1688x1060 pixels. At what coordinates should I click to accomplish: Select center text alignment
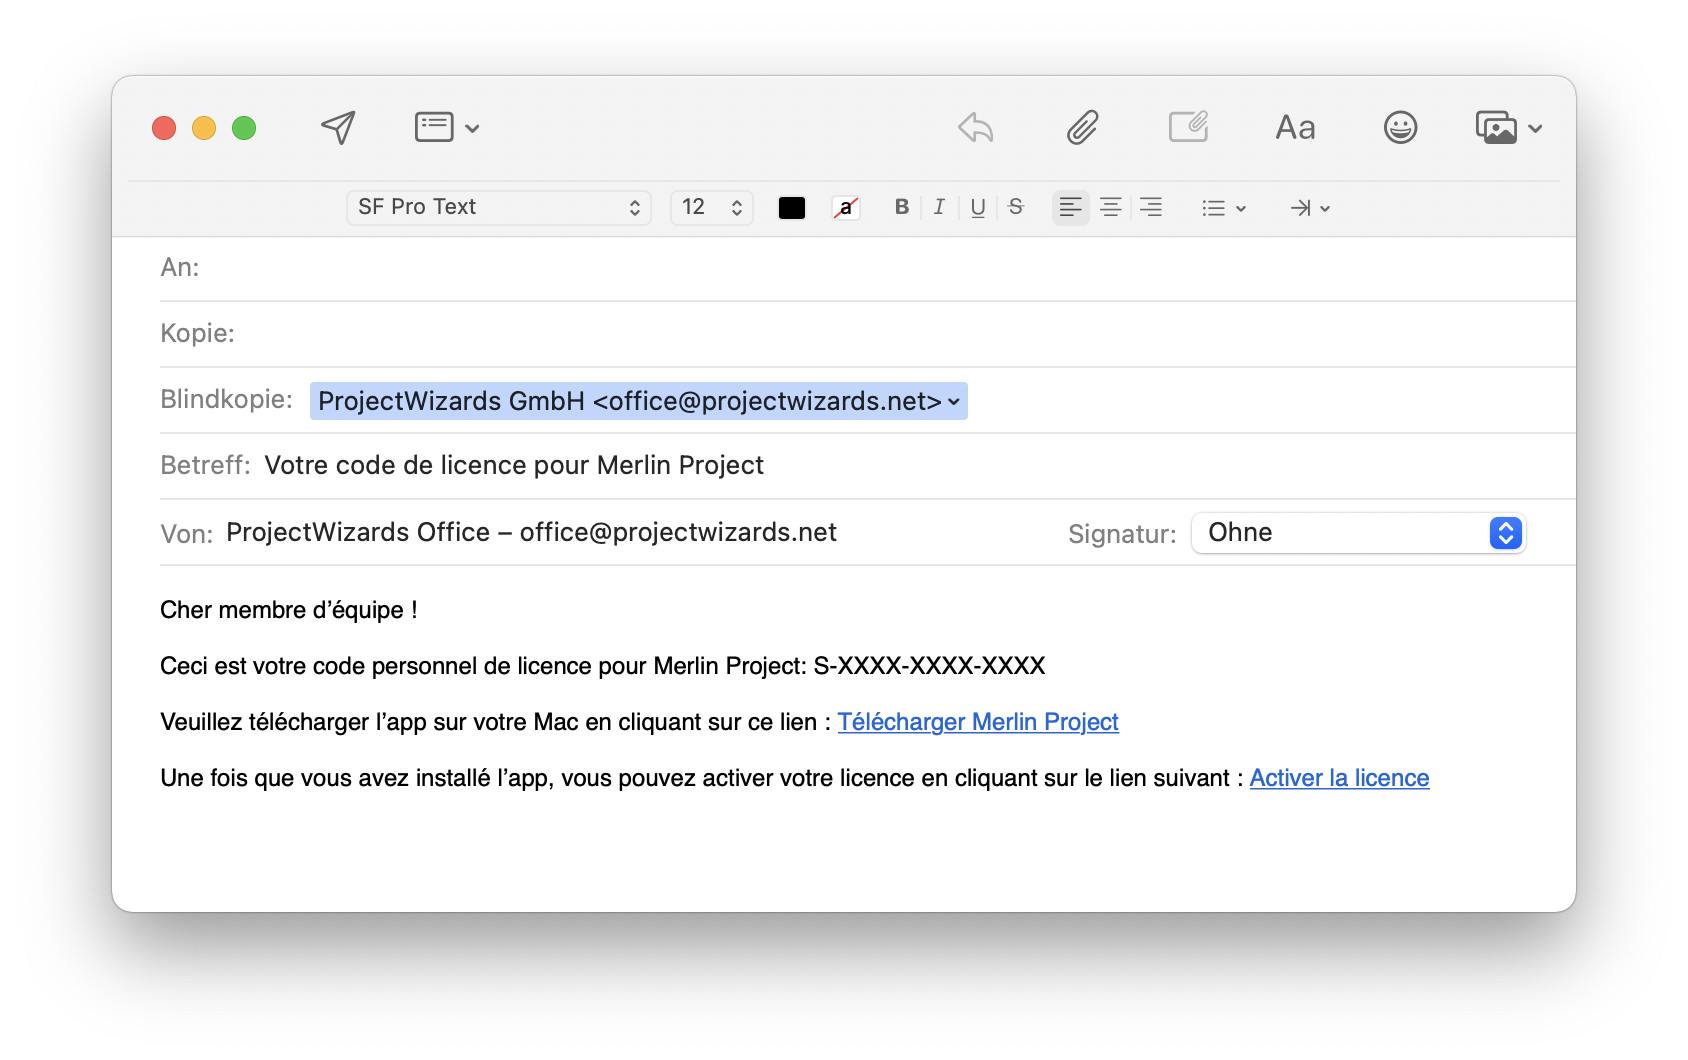point(1110,207)
